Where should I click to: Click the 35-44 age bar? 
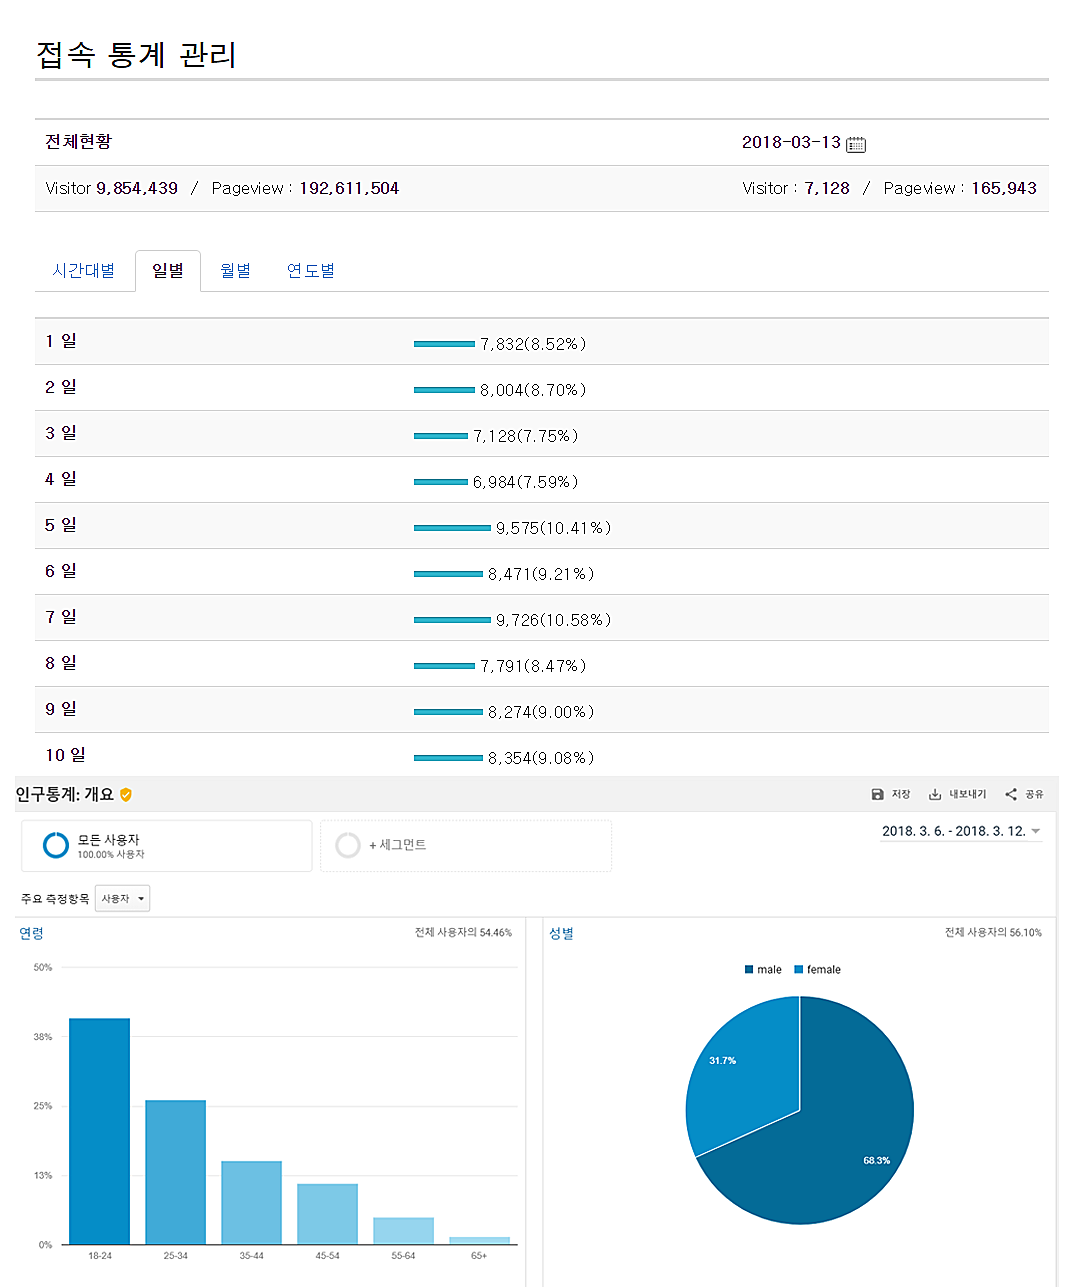tap(251, 1203)
